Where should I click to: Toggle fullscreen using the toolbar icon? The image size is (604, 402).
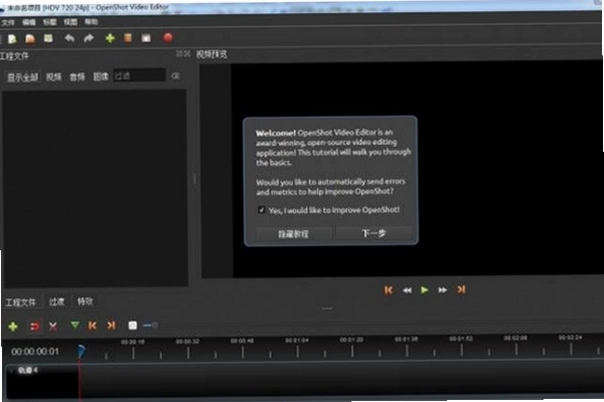pyautogui.click(x=146, y=38)
